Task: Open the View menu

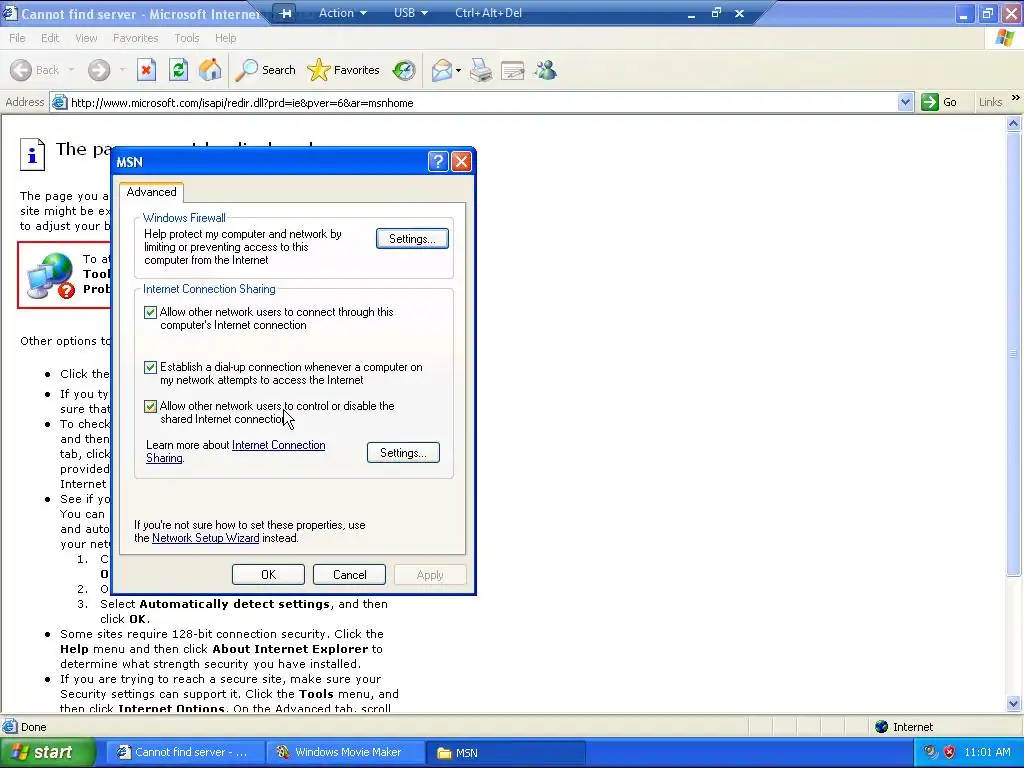Action: [86, 38]
